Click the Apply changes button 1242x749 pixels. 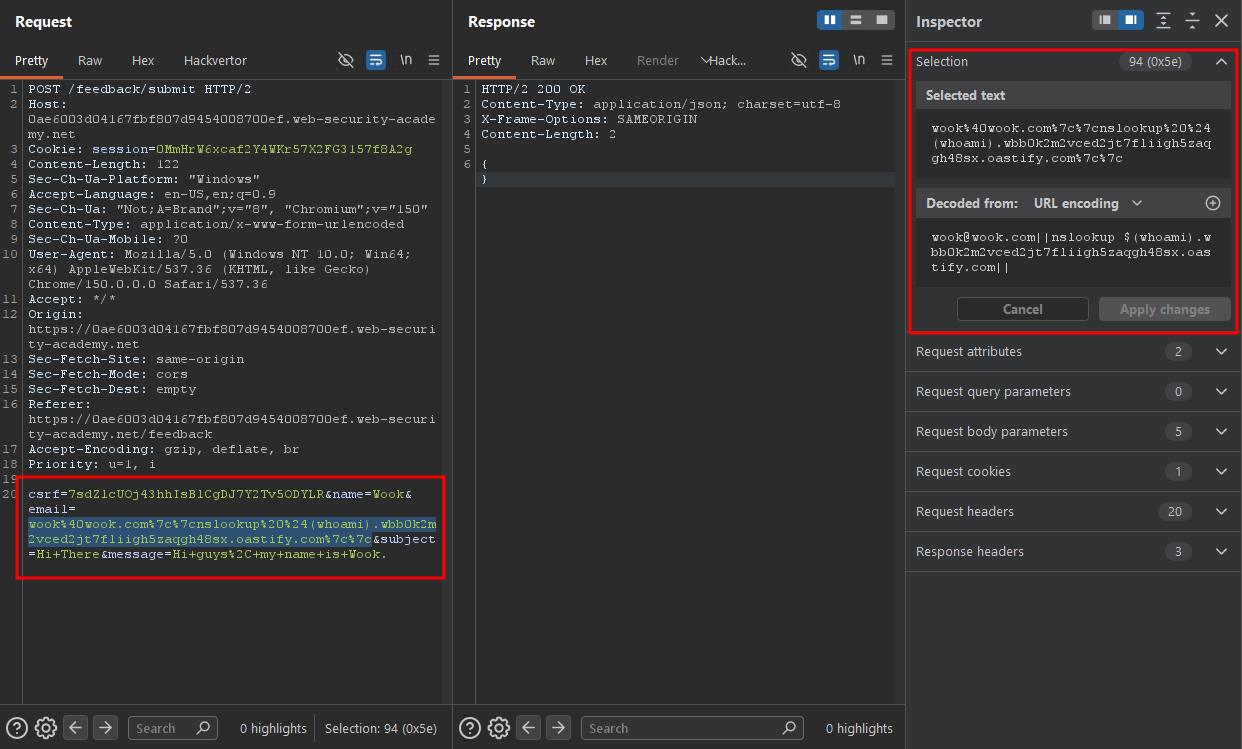point(1165,309)
